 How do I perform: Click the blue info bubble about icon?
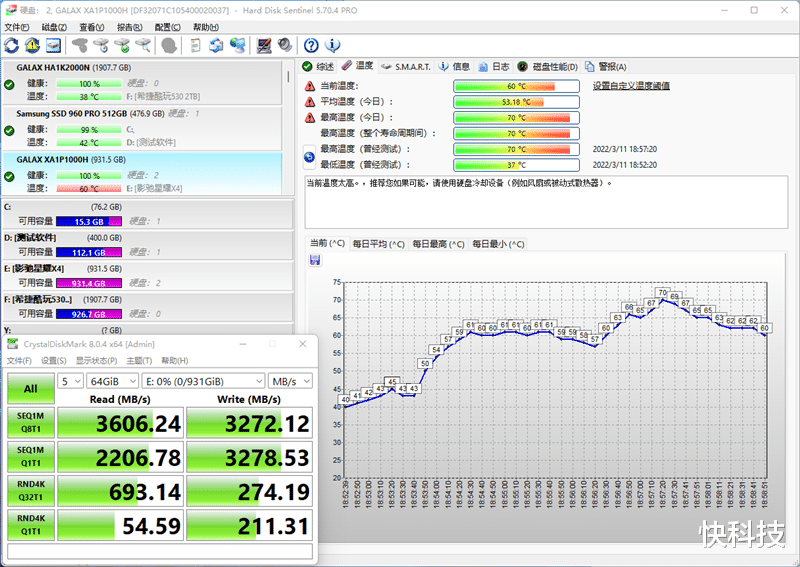pyautogui.click(x=333, y=45)
